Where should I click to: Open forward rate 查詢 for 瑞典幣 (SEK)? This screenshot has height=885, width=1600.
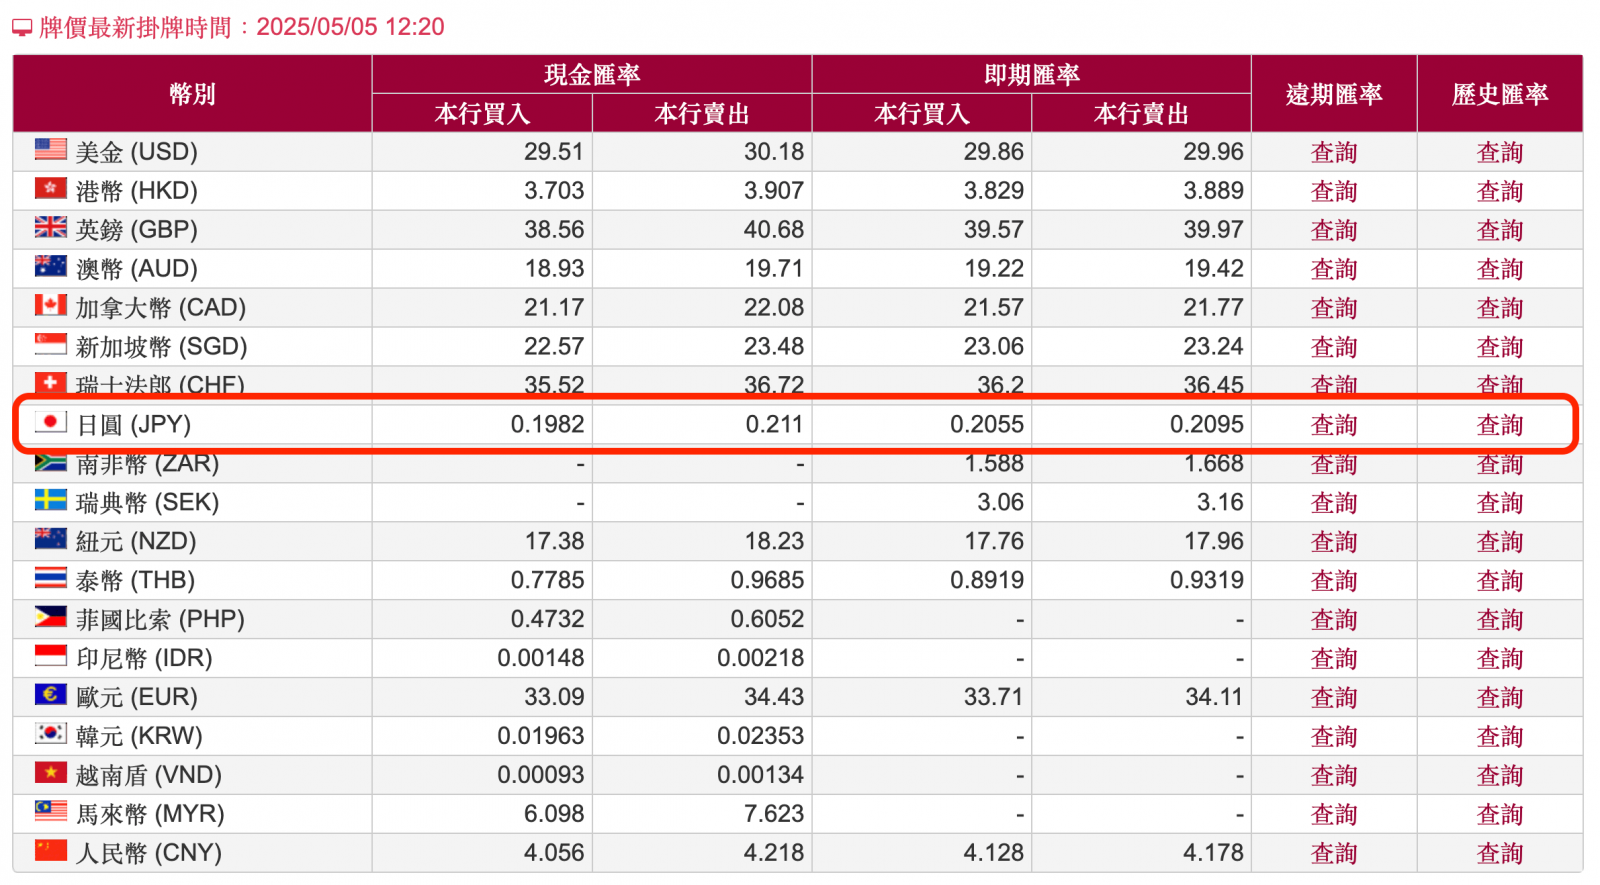click(1334, 502)
